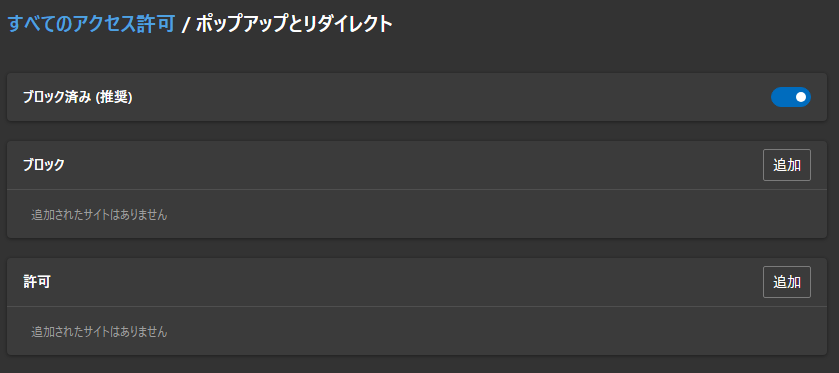Go back to all permissions page
Viewport: 839px width, 373px height.
coord(91,24)
